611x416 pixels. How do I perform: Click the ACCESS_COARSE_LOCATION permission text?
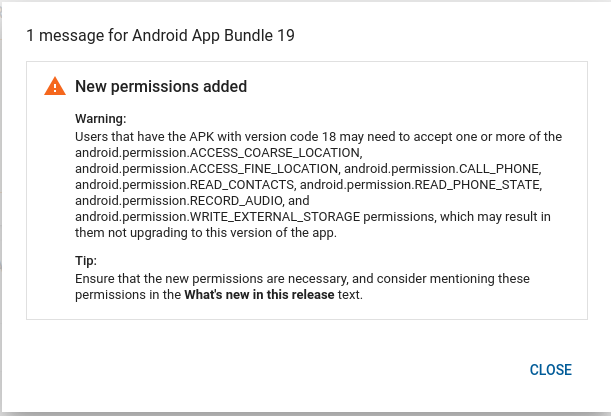pos(217,152)
